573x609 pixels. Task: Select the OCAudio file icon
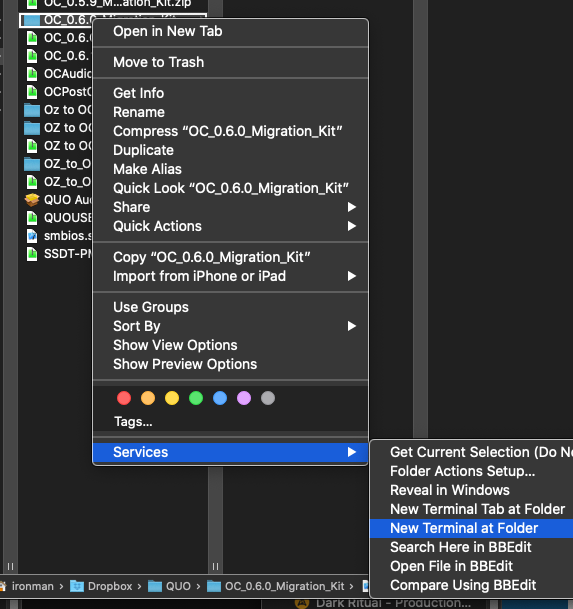click(x=32, y=74)
